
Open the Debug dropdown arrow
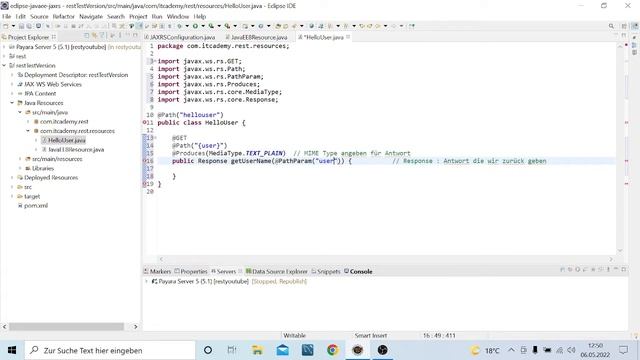tap(187, 26)
